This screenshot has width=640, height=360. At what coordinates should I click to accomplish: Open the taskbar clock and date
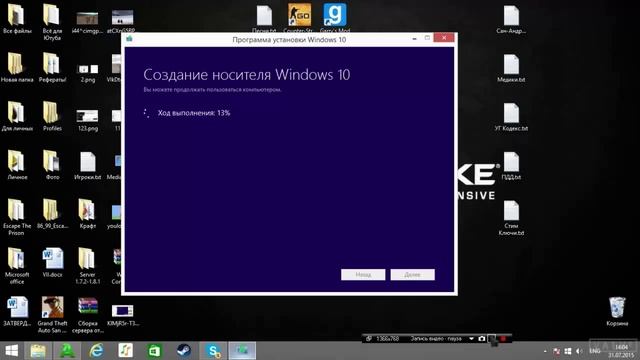[x=621, y=351]
